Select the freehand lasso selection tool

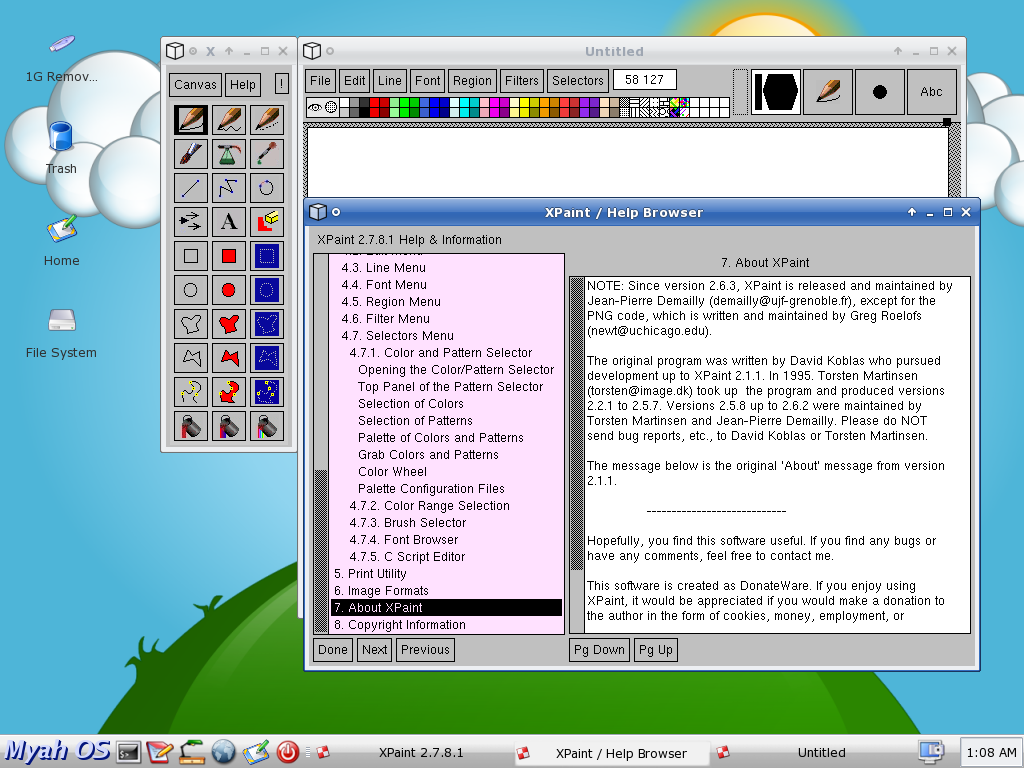[x=266, y=324]
